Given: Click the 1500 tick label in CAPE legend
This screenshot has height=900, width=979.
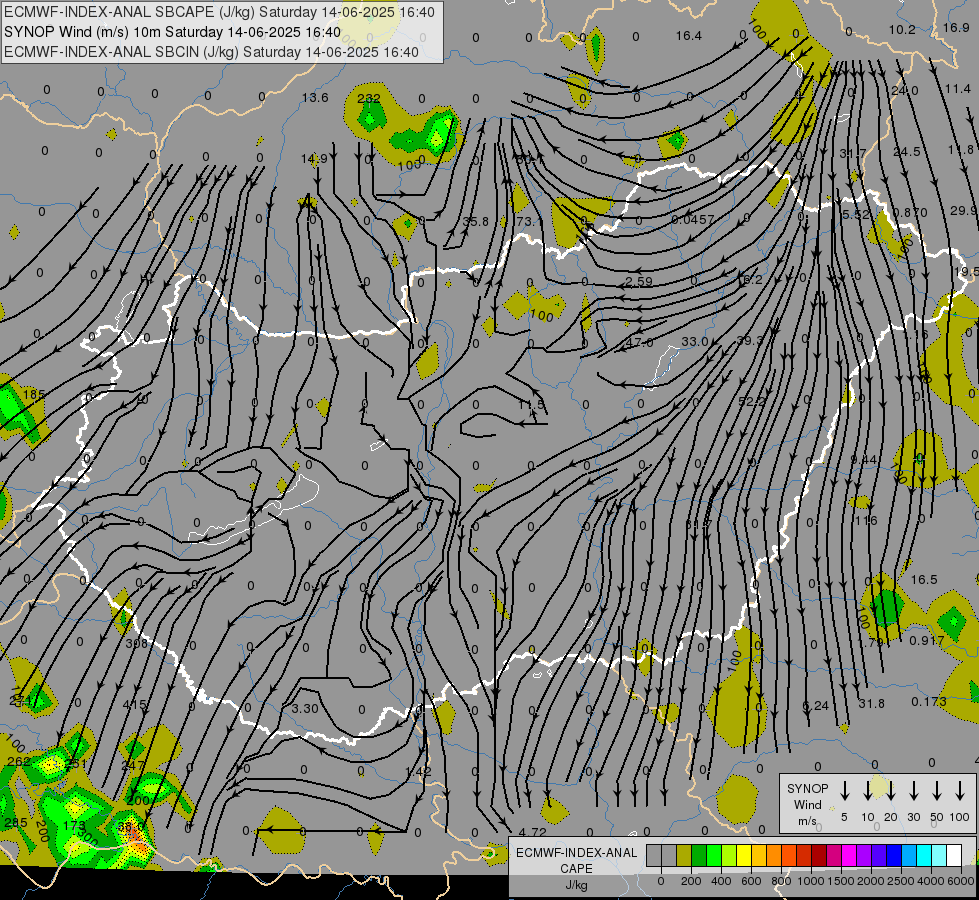Looking at the screenshot, I should coord(841,881).
